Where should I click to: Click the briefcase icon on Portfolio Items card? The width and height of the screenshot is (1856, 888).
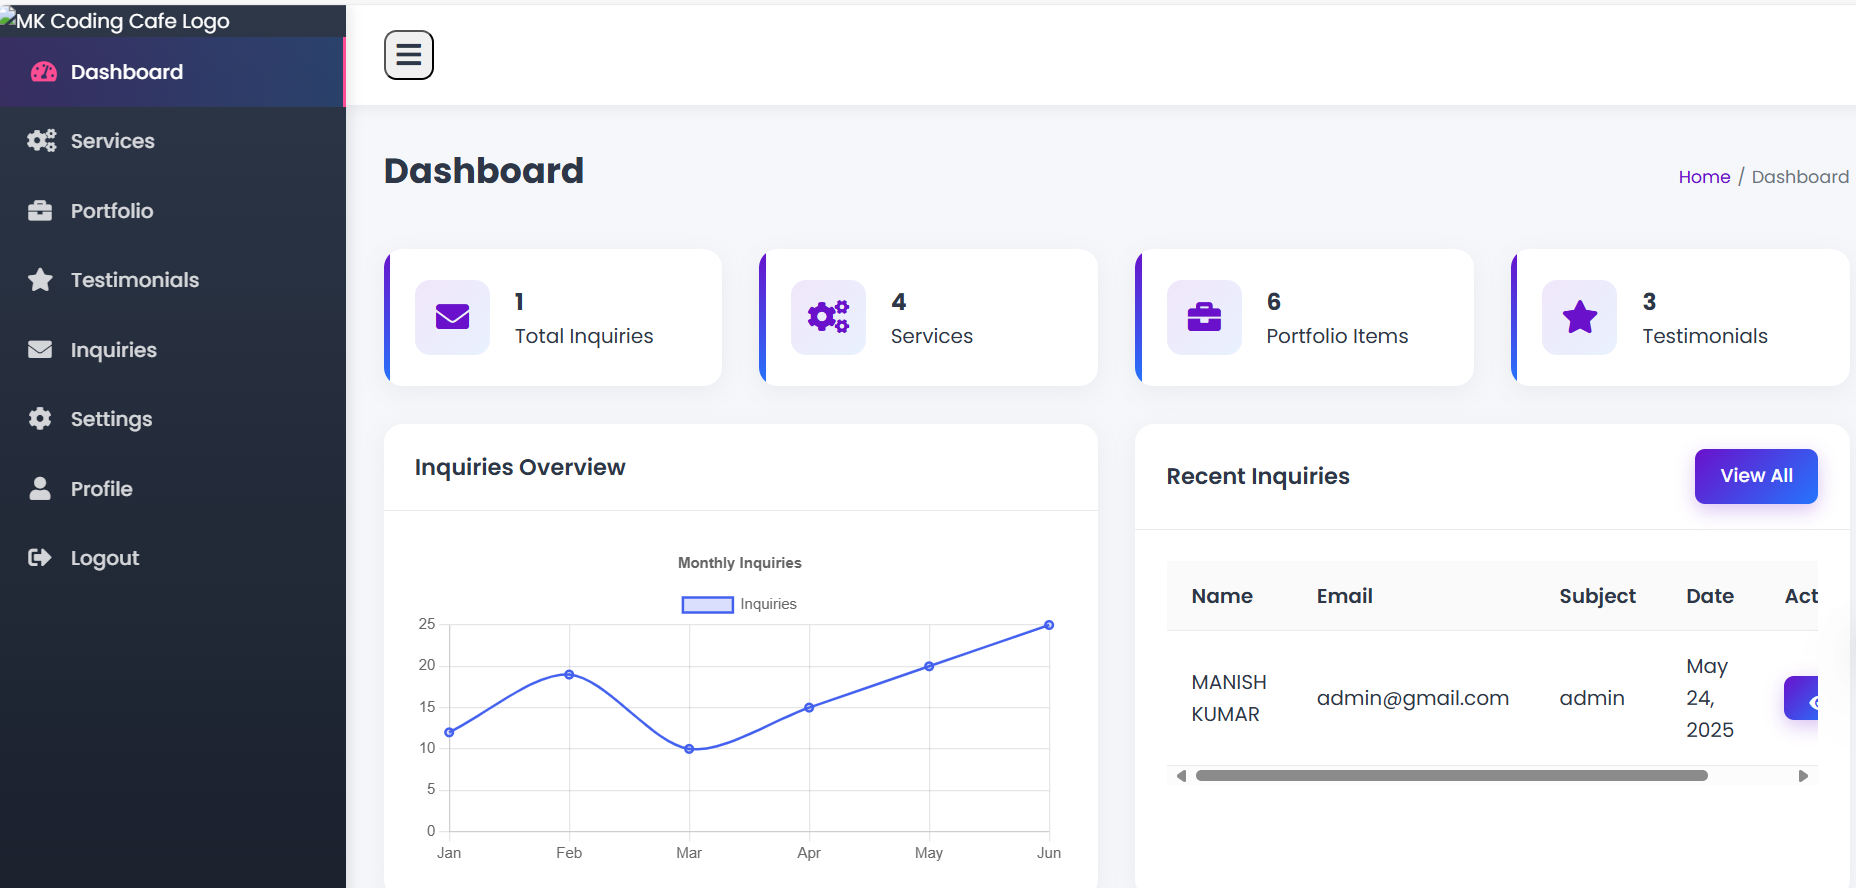(x=1204, y=317)
